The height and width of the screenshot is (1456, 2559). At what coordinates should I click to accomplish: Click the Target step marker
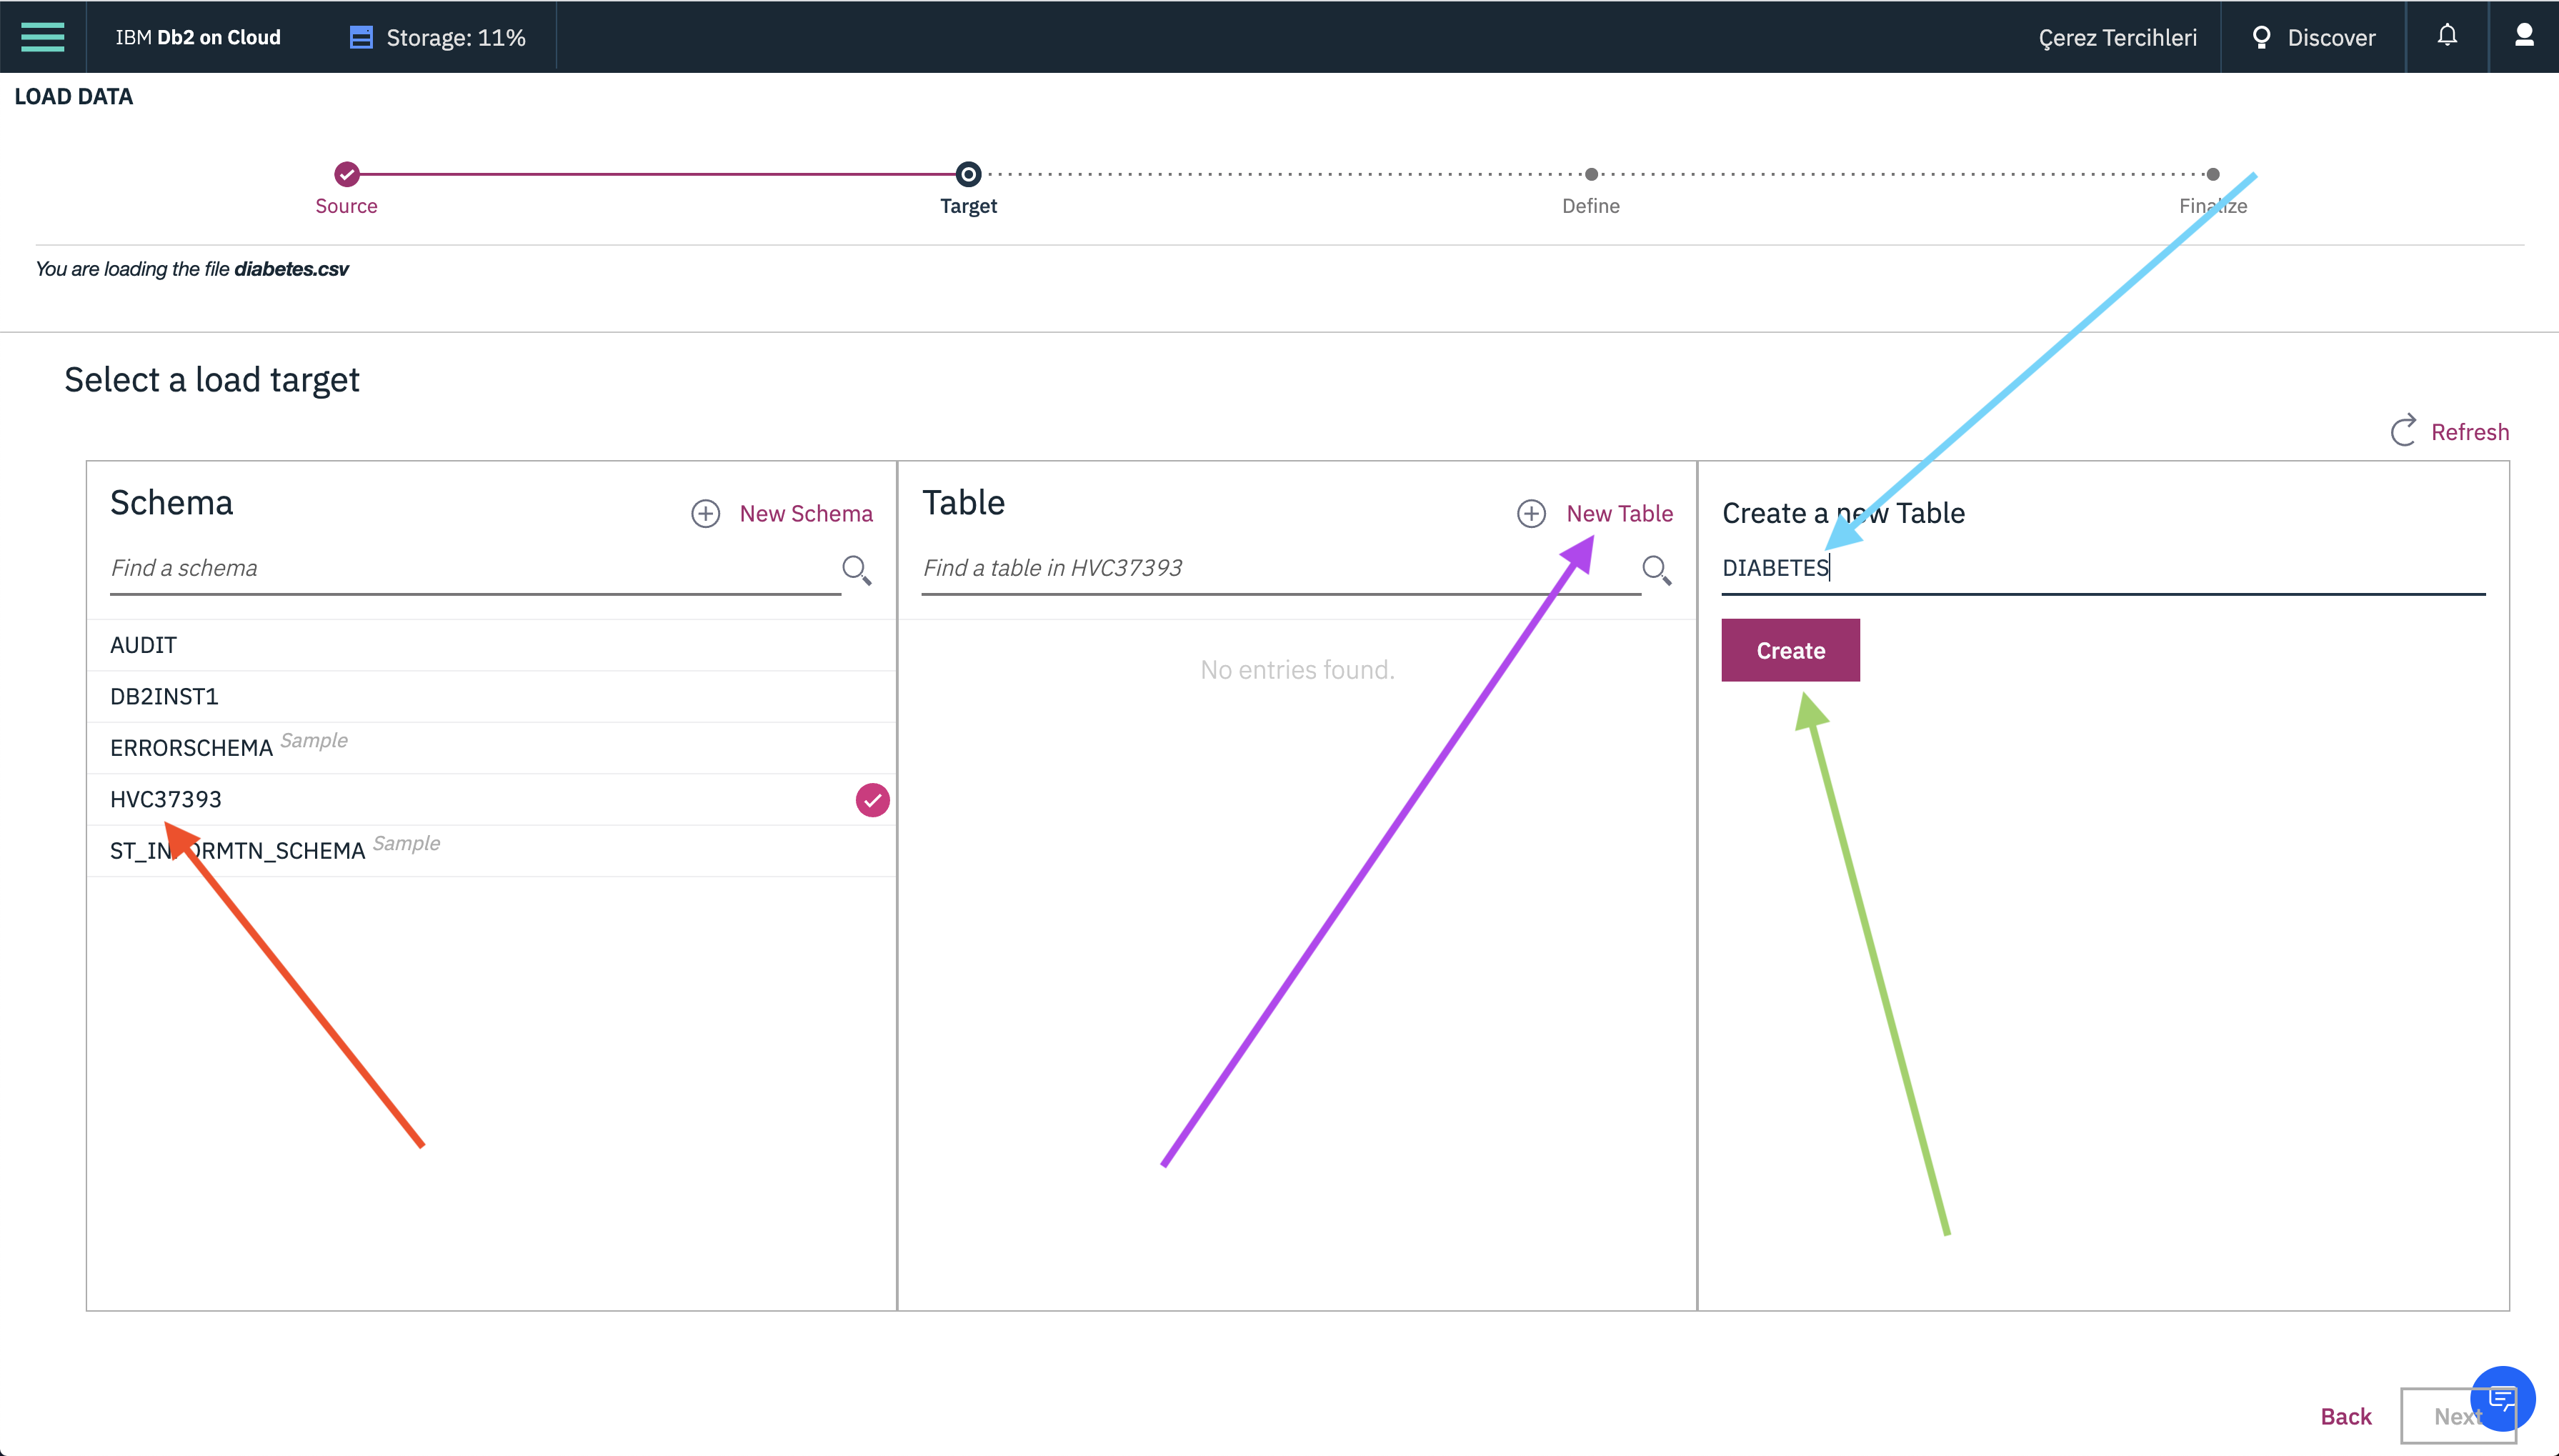(x=968, y=174)
